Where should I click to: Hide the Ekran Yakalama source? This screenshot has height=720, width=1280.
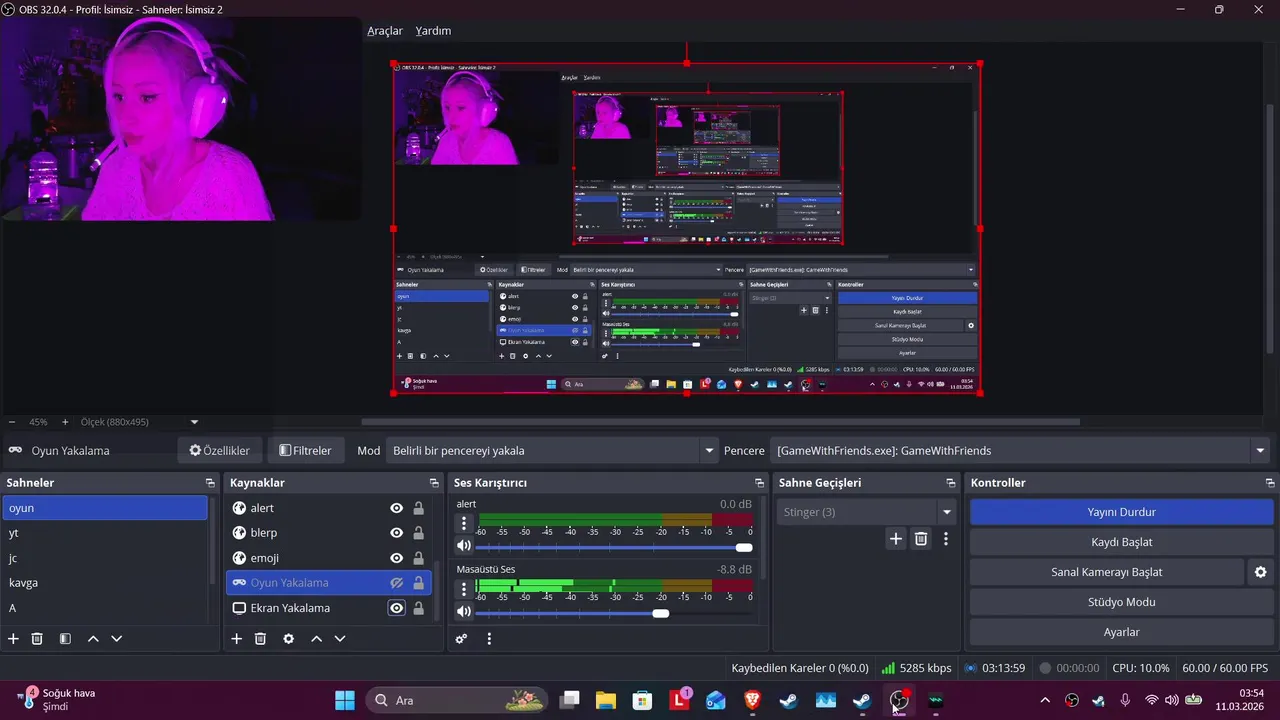point(396,608)
